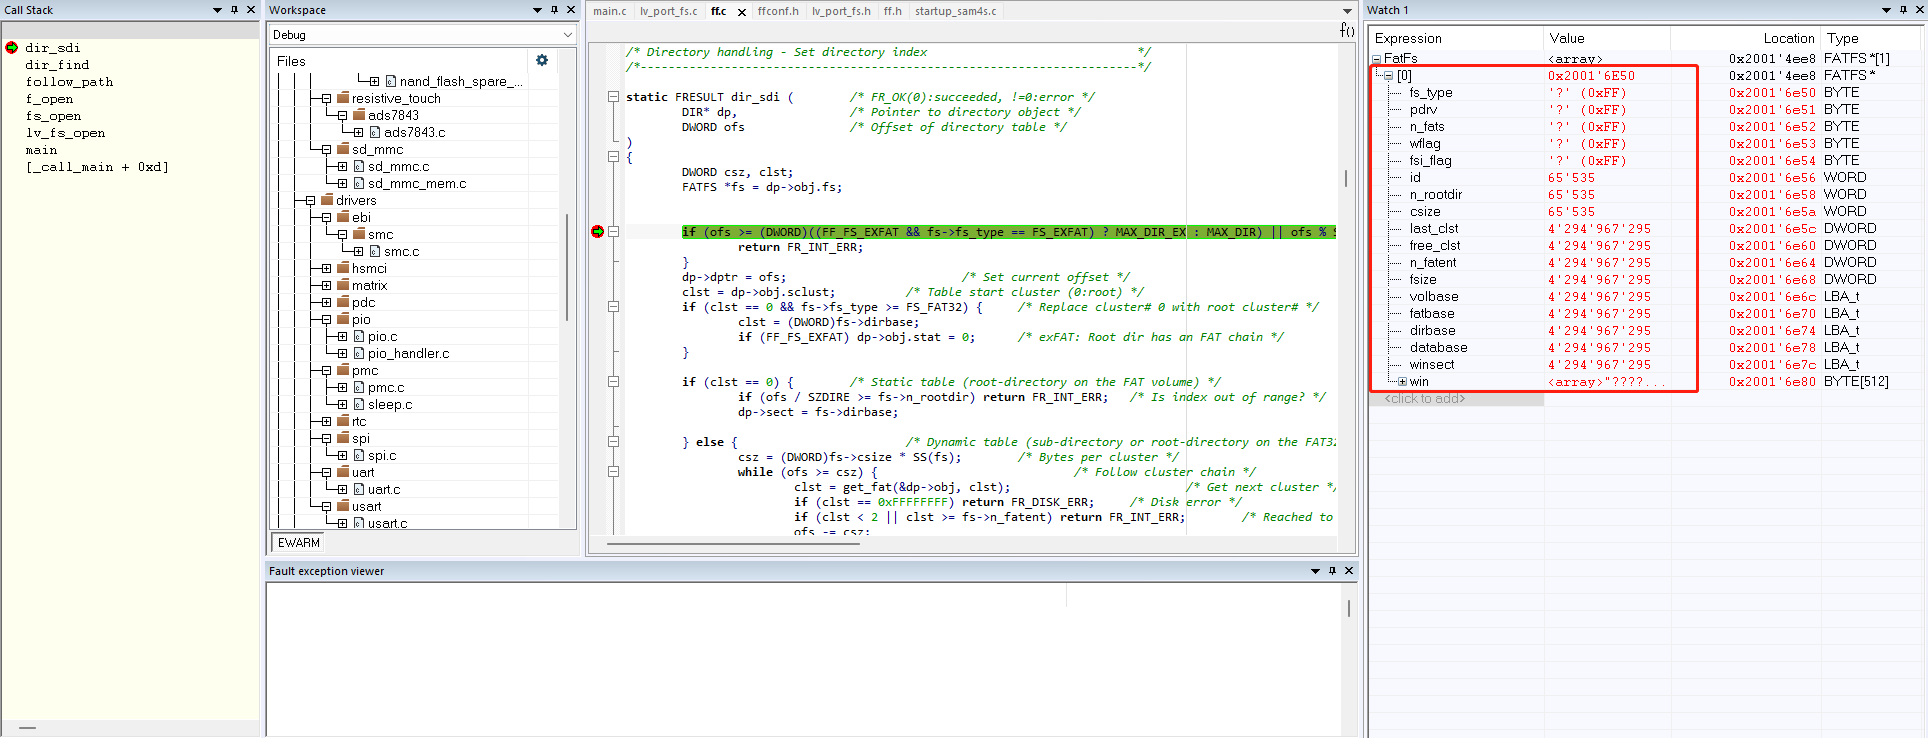The width and height of the screenshot is (1928, 738).
Task: Click the Location column header
Action: [1744, 38]
